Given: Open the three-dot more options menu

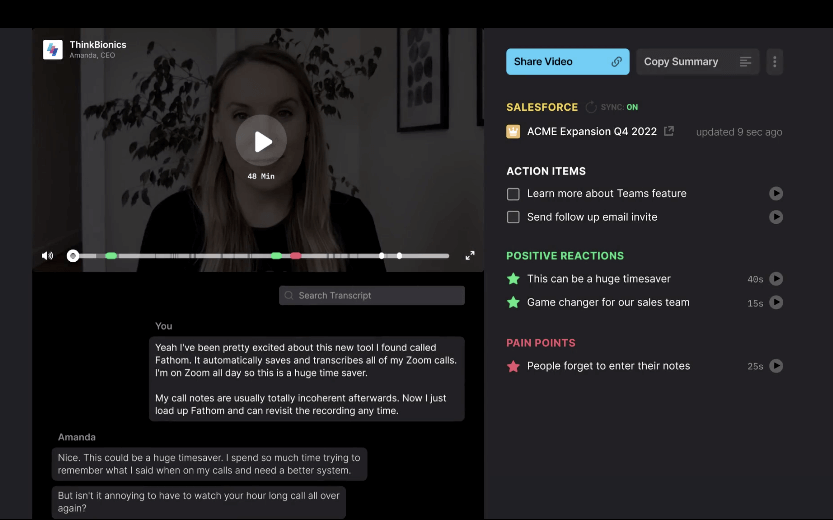Looking at the screenshot, I should [x=775, y=62].
